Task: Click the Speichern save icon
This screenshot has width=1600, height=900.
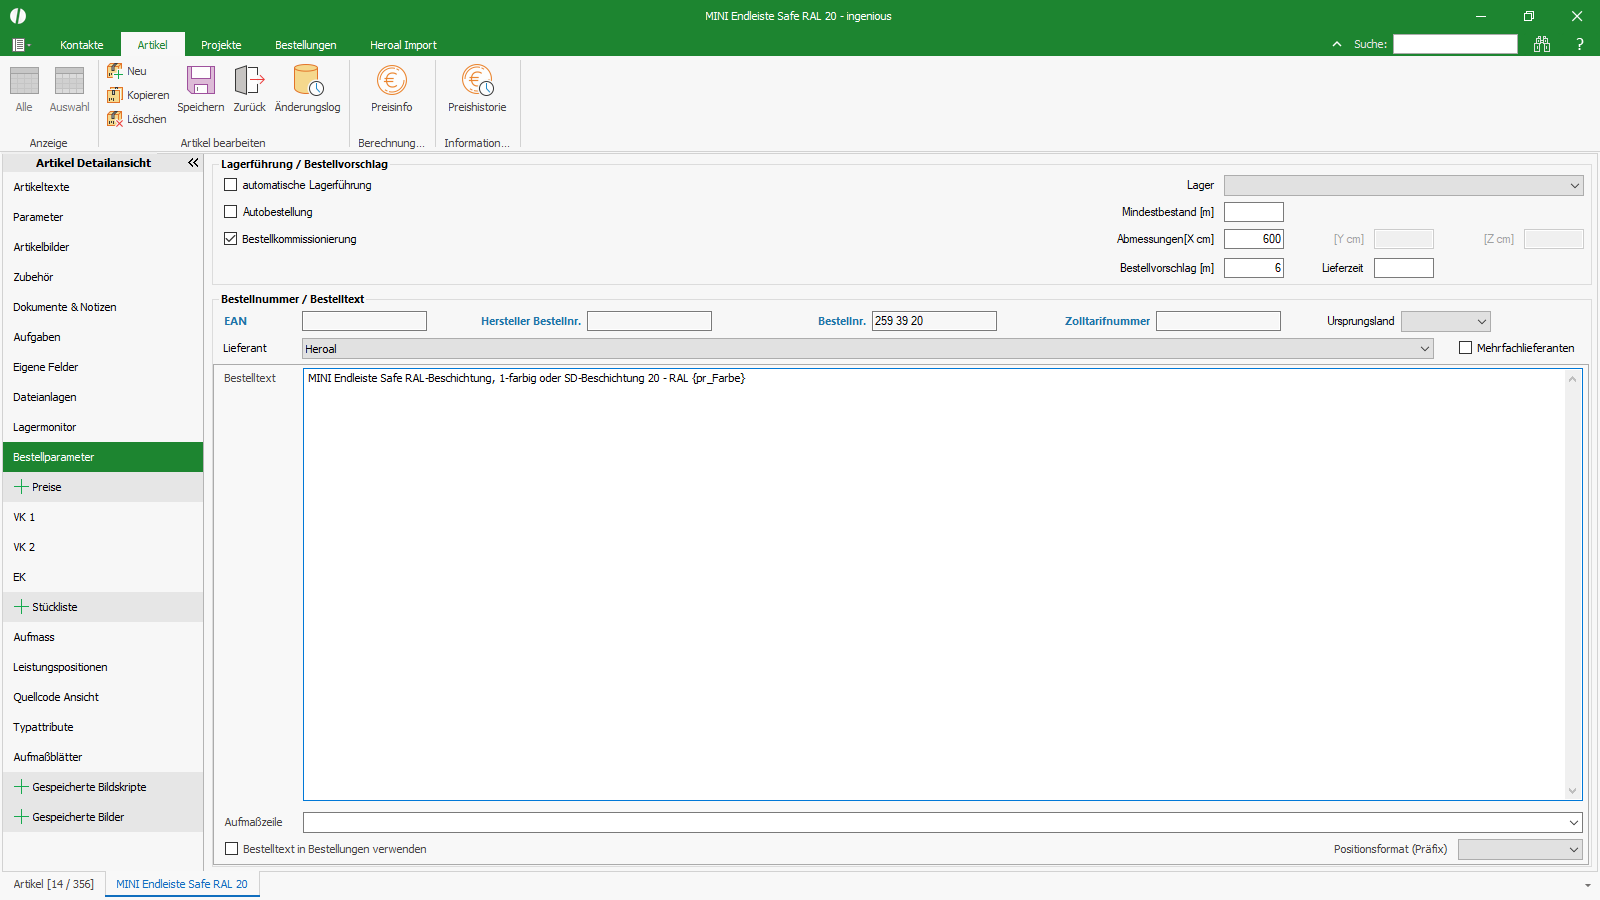Action: 201,82
